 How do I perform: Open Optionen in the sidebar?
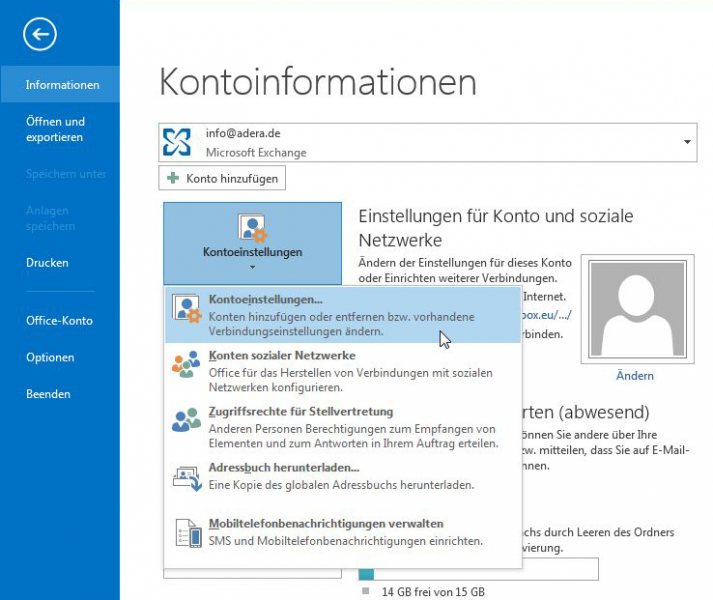pos(50,358)
